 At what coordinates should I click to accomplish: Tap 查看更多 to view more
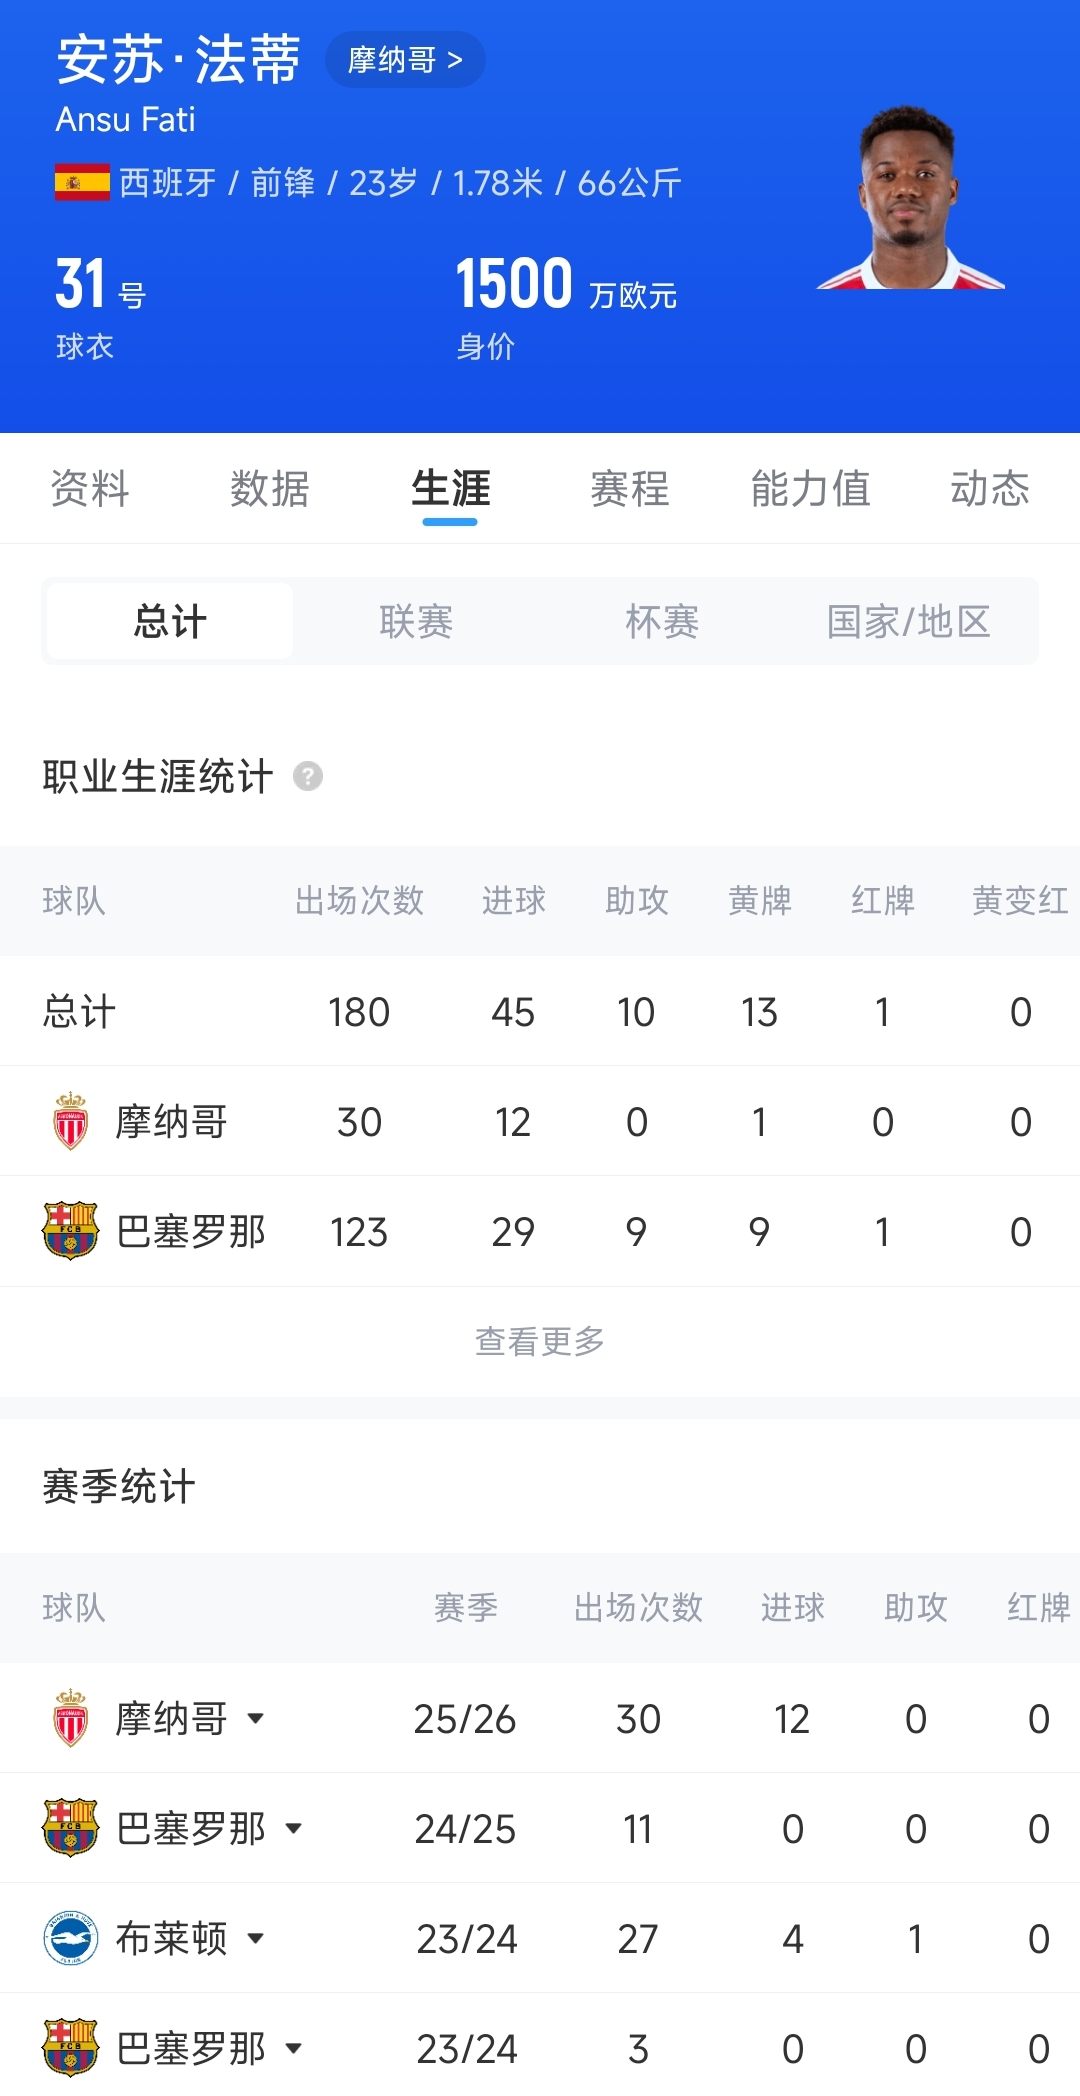click(540, 1341)
